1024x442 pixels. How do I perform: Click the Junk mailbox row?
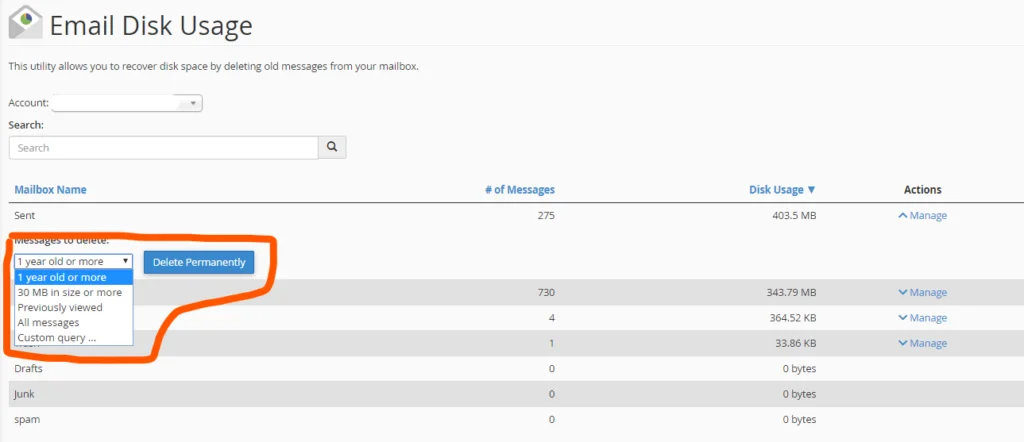click(24, 394)
